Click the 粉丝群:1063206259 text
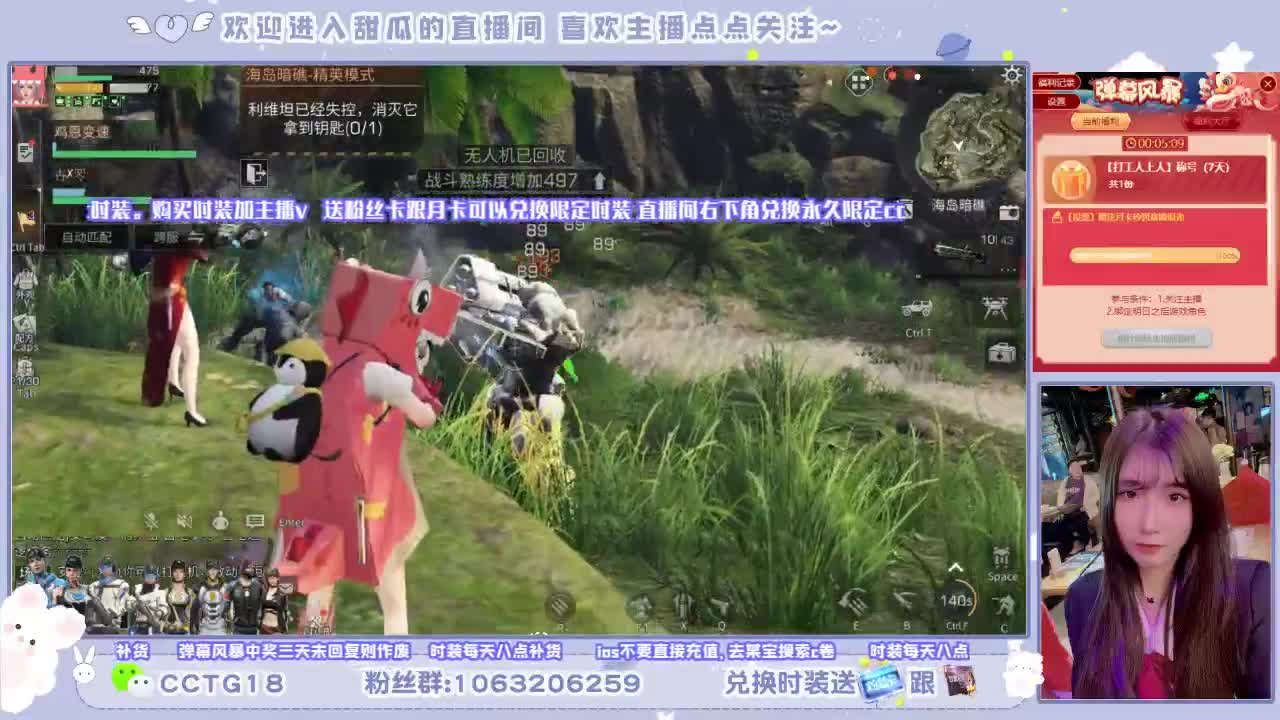The height and width of the screenshot is (720, 1280). [502, 684]
